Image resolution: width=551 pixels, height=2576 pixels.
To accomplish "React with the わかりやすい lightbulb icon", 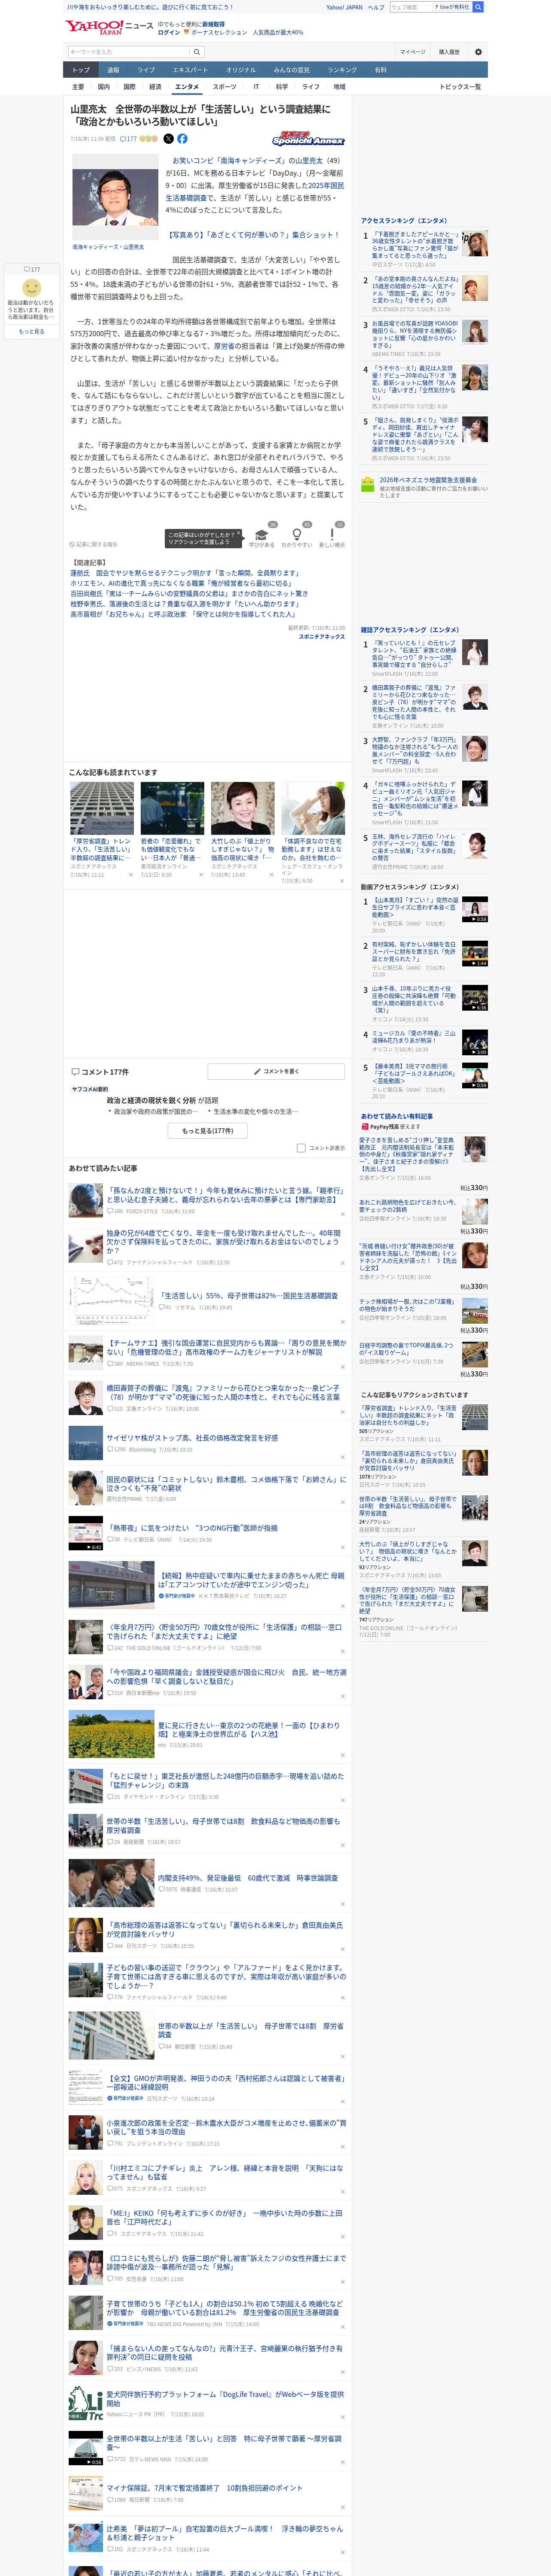I will click(x=296, y=535).
